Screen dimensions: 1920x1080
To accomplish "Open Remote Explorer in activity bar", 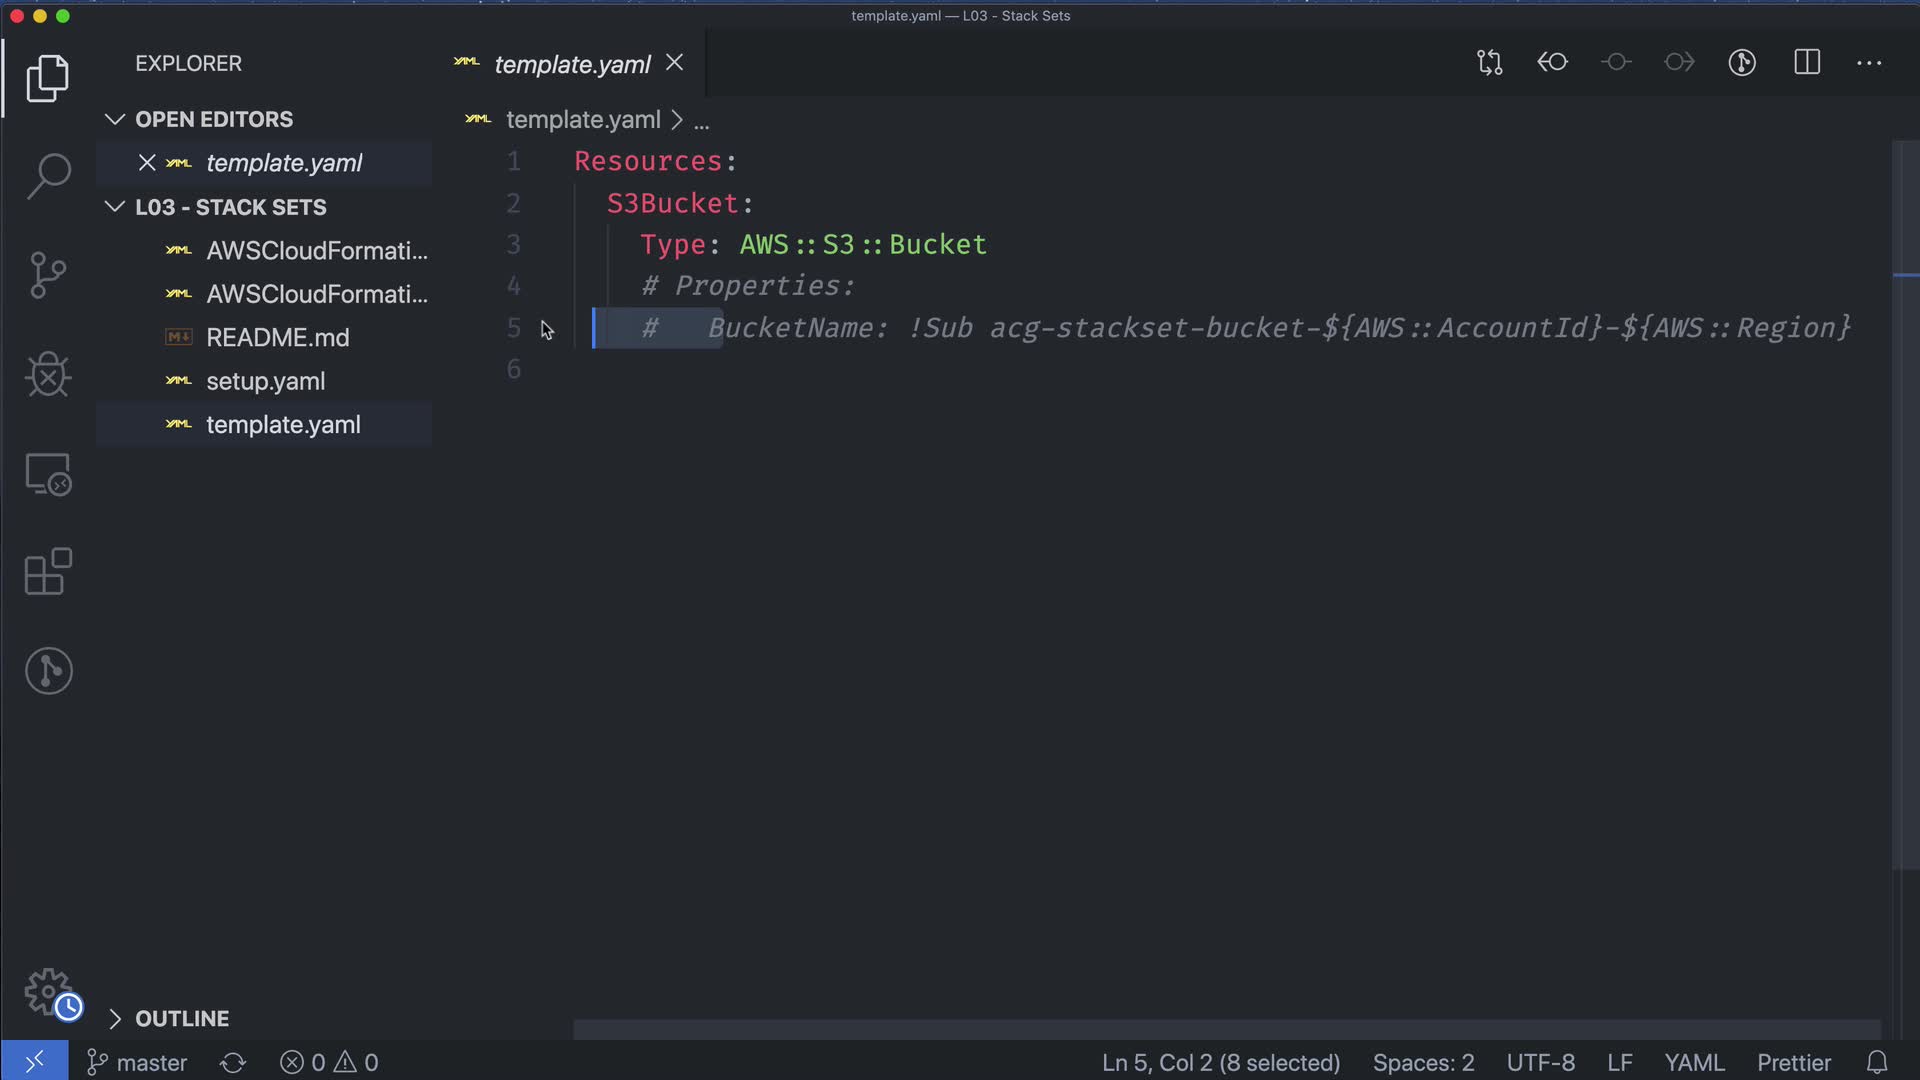I will pyautogui.click(x=48, y=474).
